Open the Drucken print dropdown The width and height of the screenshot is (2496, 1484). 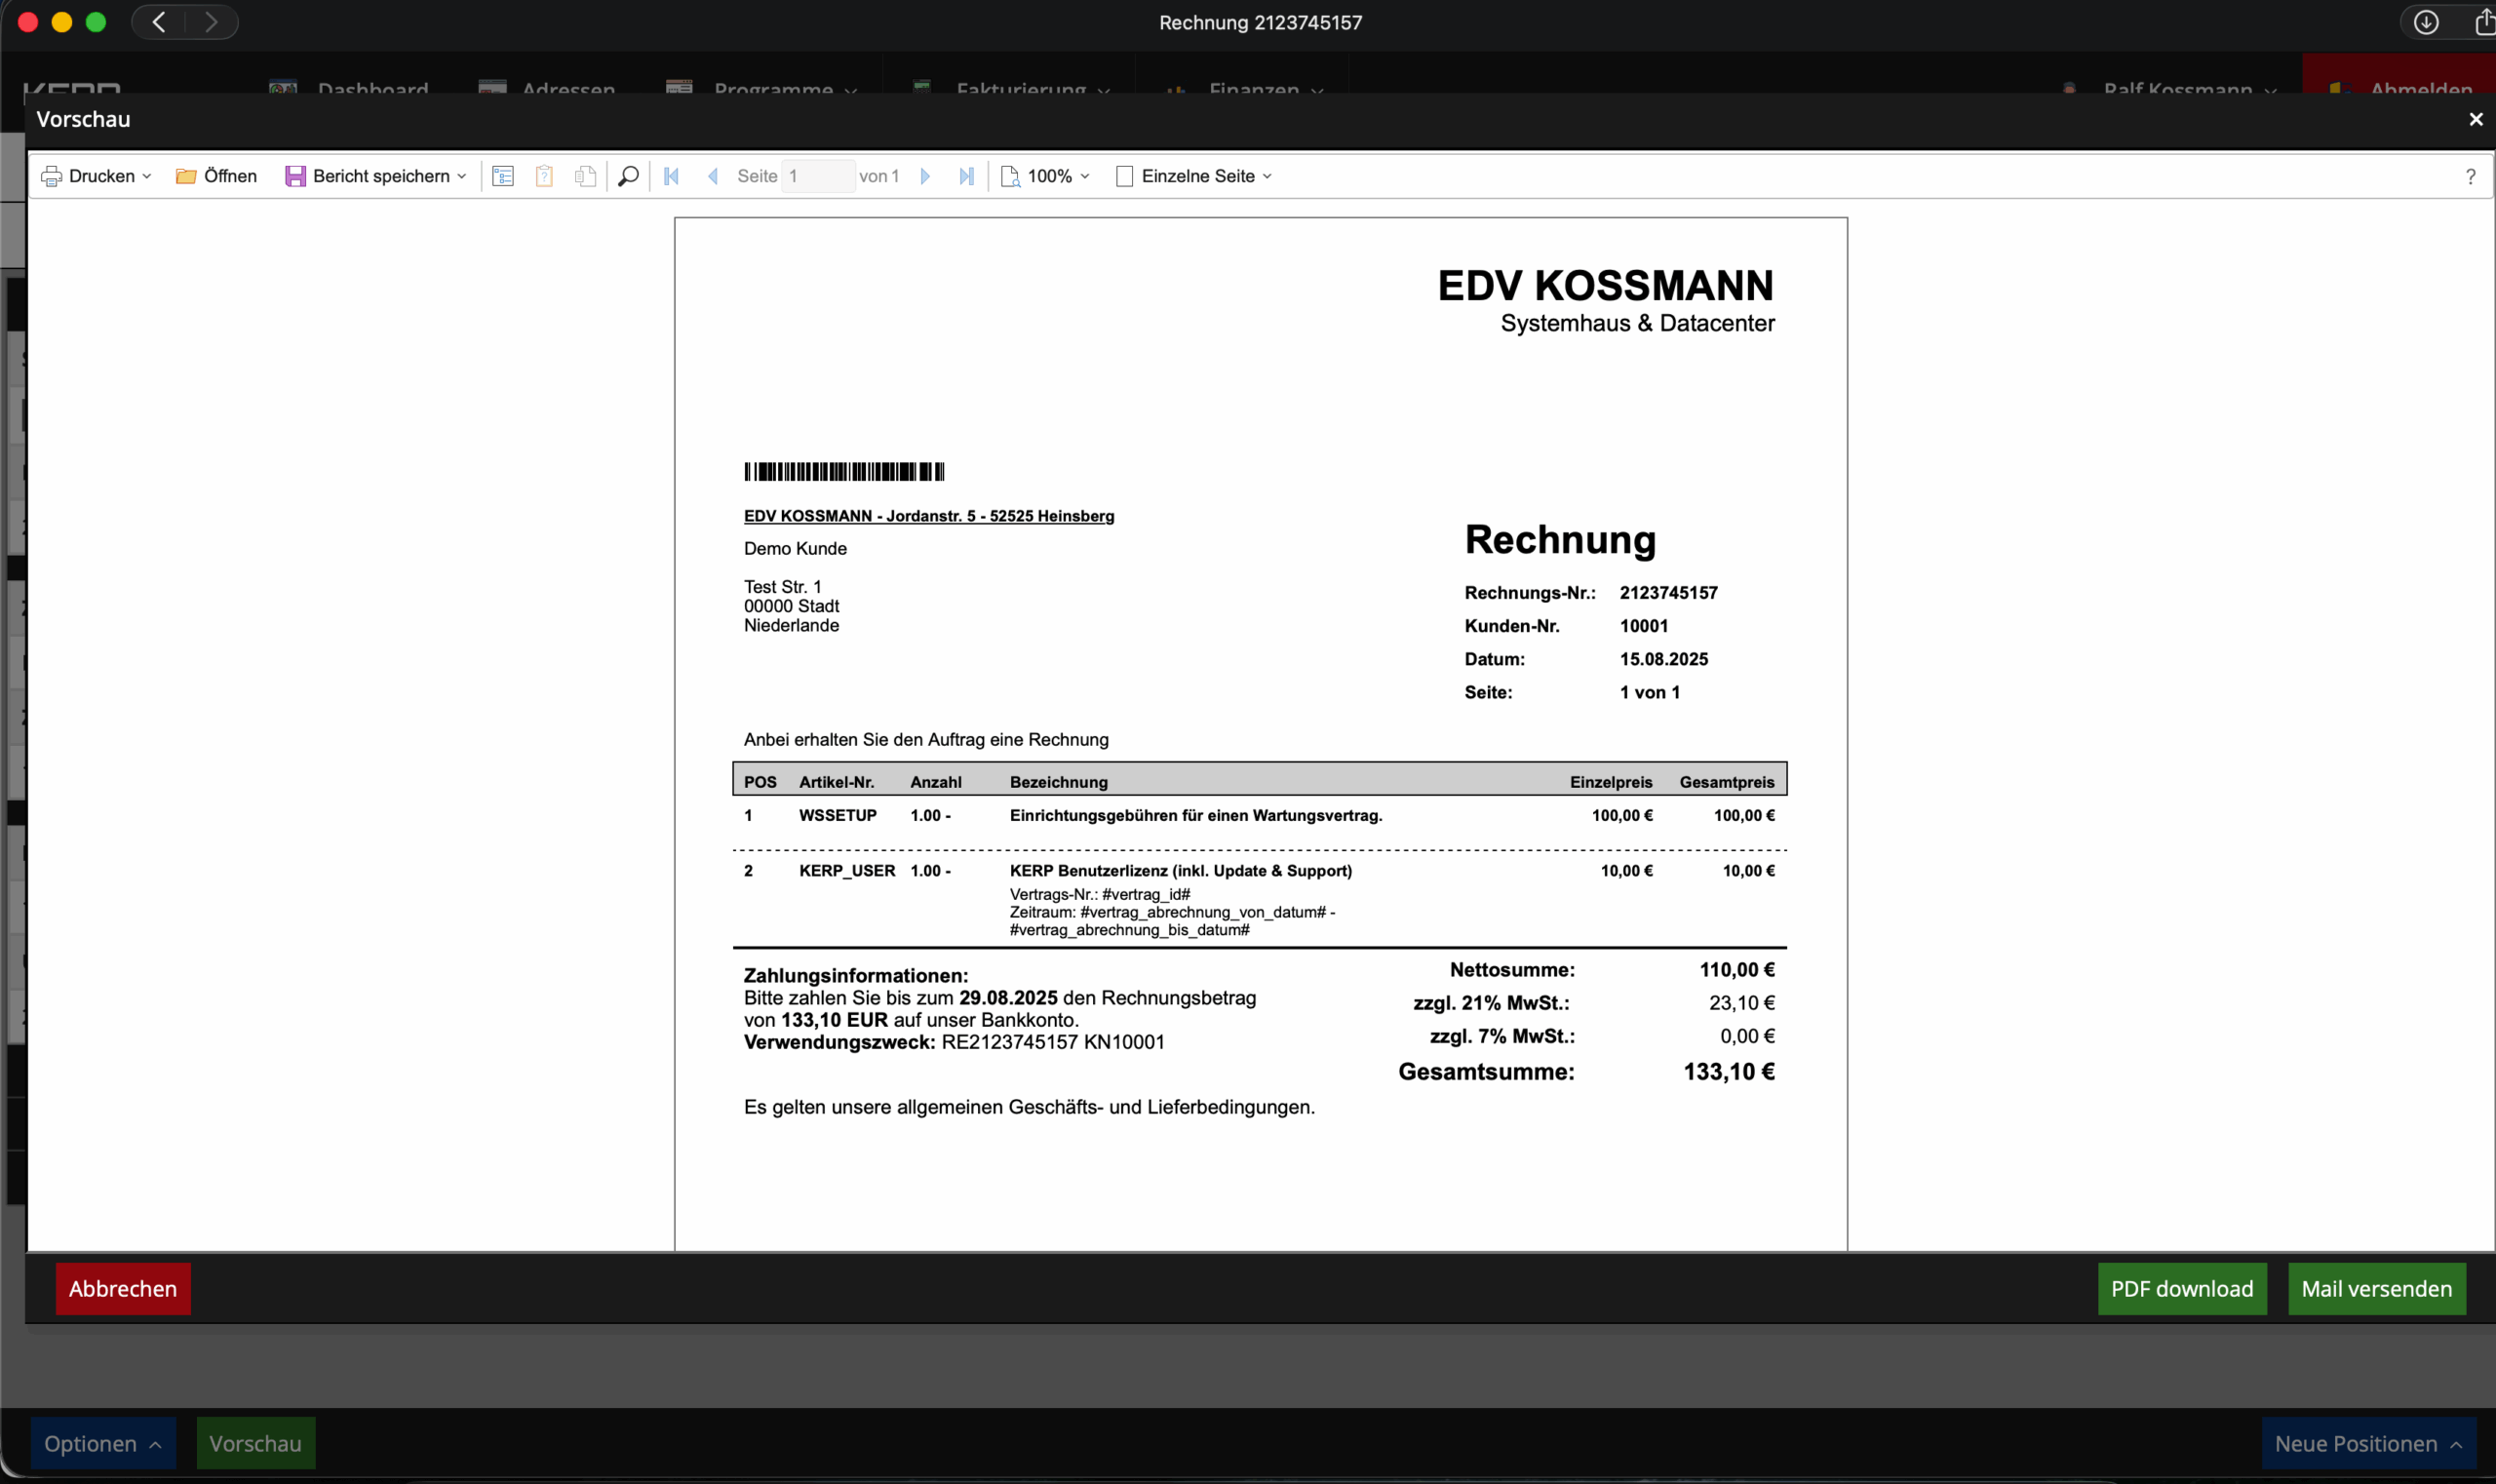97,176
